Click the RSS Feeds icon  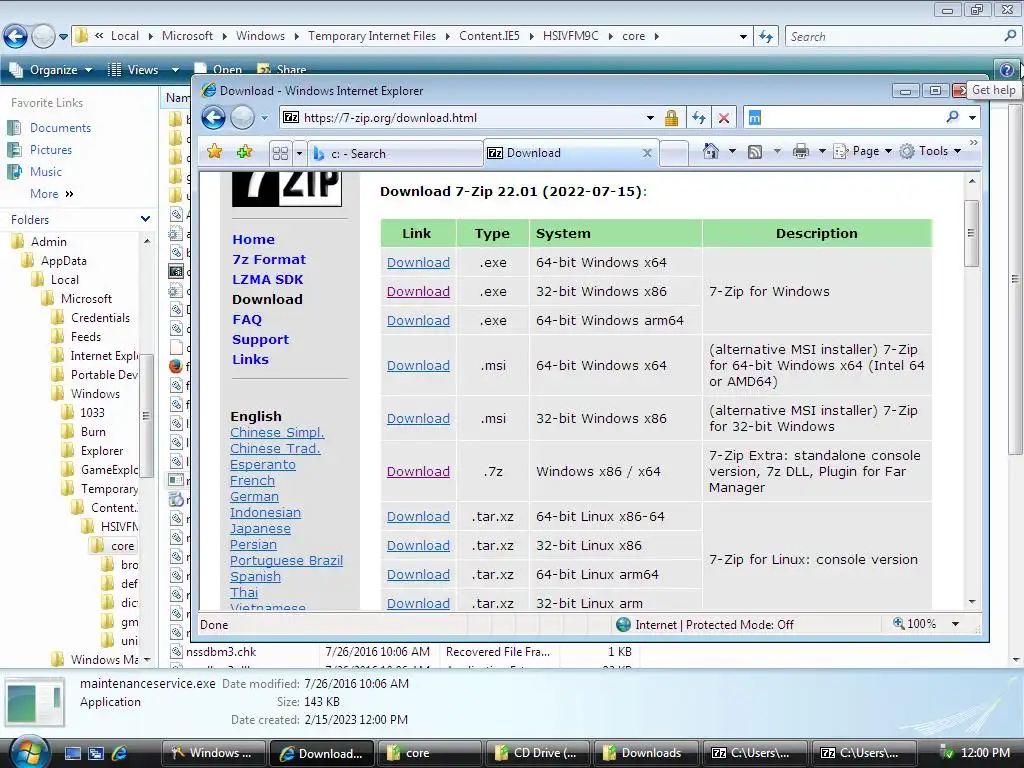754,152
